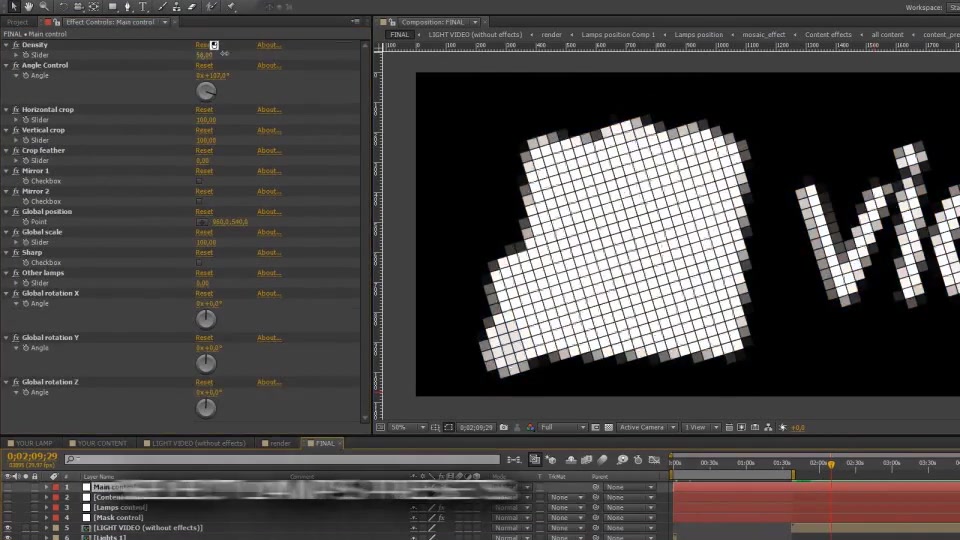Click the Global rotation X angle dial
This screenshot has width=960, height=540.
[206, 319]
